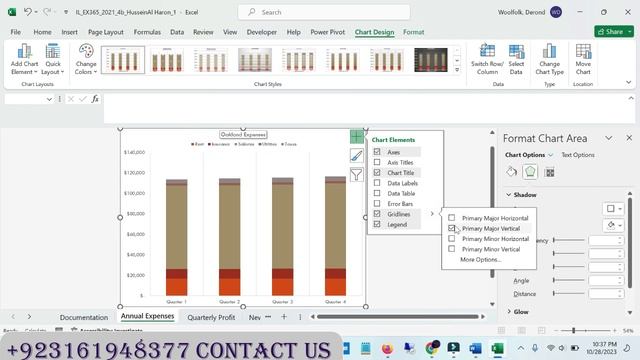Open Change Colors palette

click(86, 60)
